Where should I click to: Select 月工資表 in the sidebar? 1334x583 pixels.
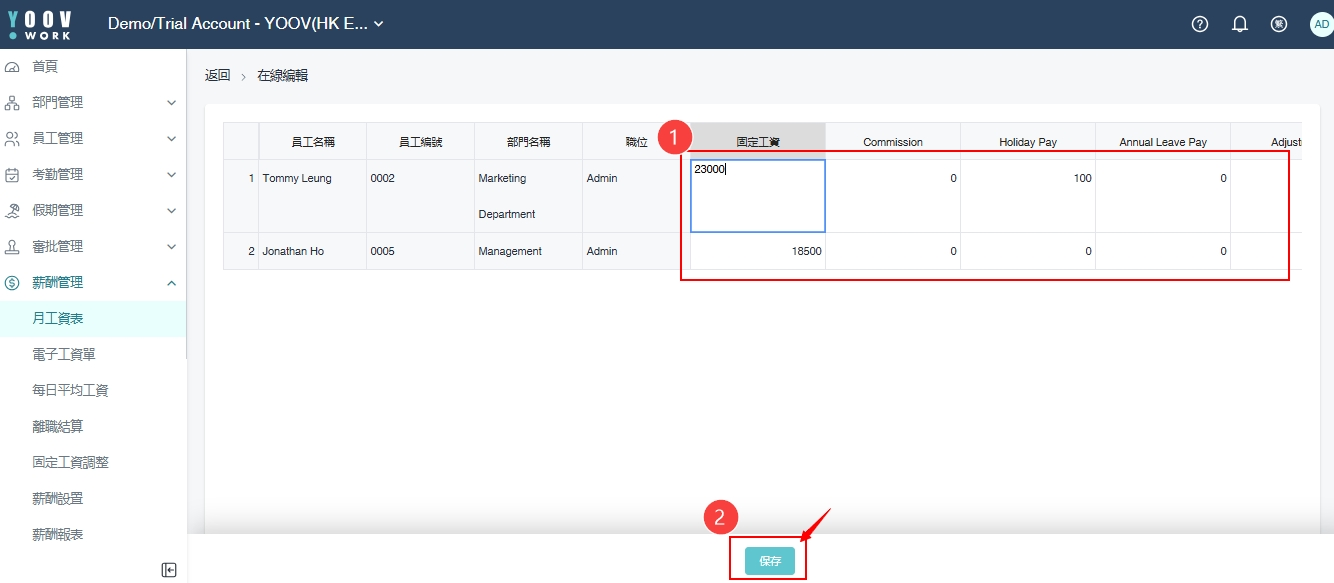click(58, 319)
